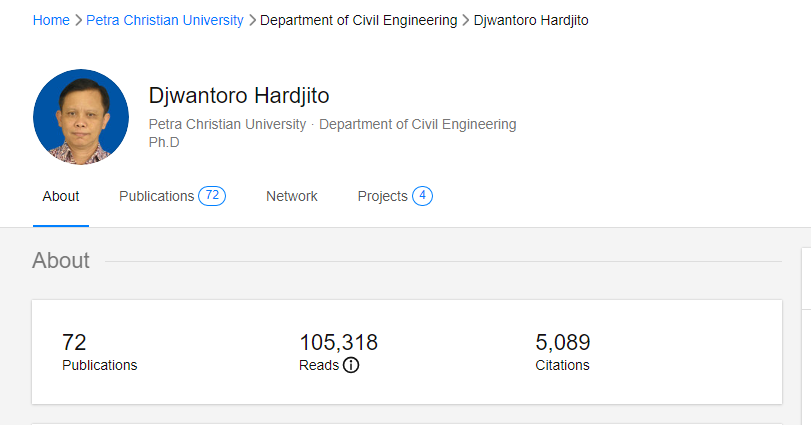Open Department of Civil Engineering breadcrumb
811x425 pixels.
point(358,20)
